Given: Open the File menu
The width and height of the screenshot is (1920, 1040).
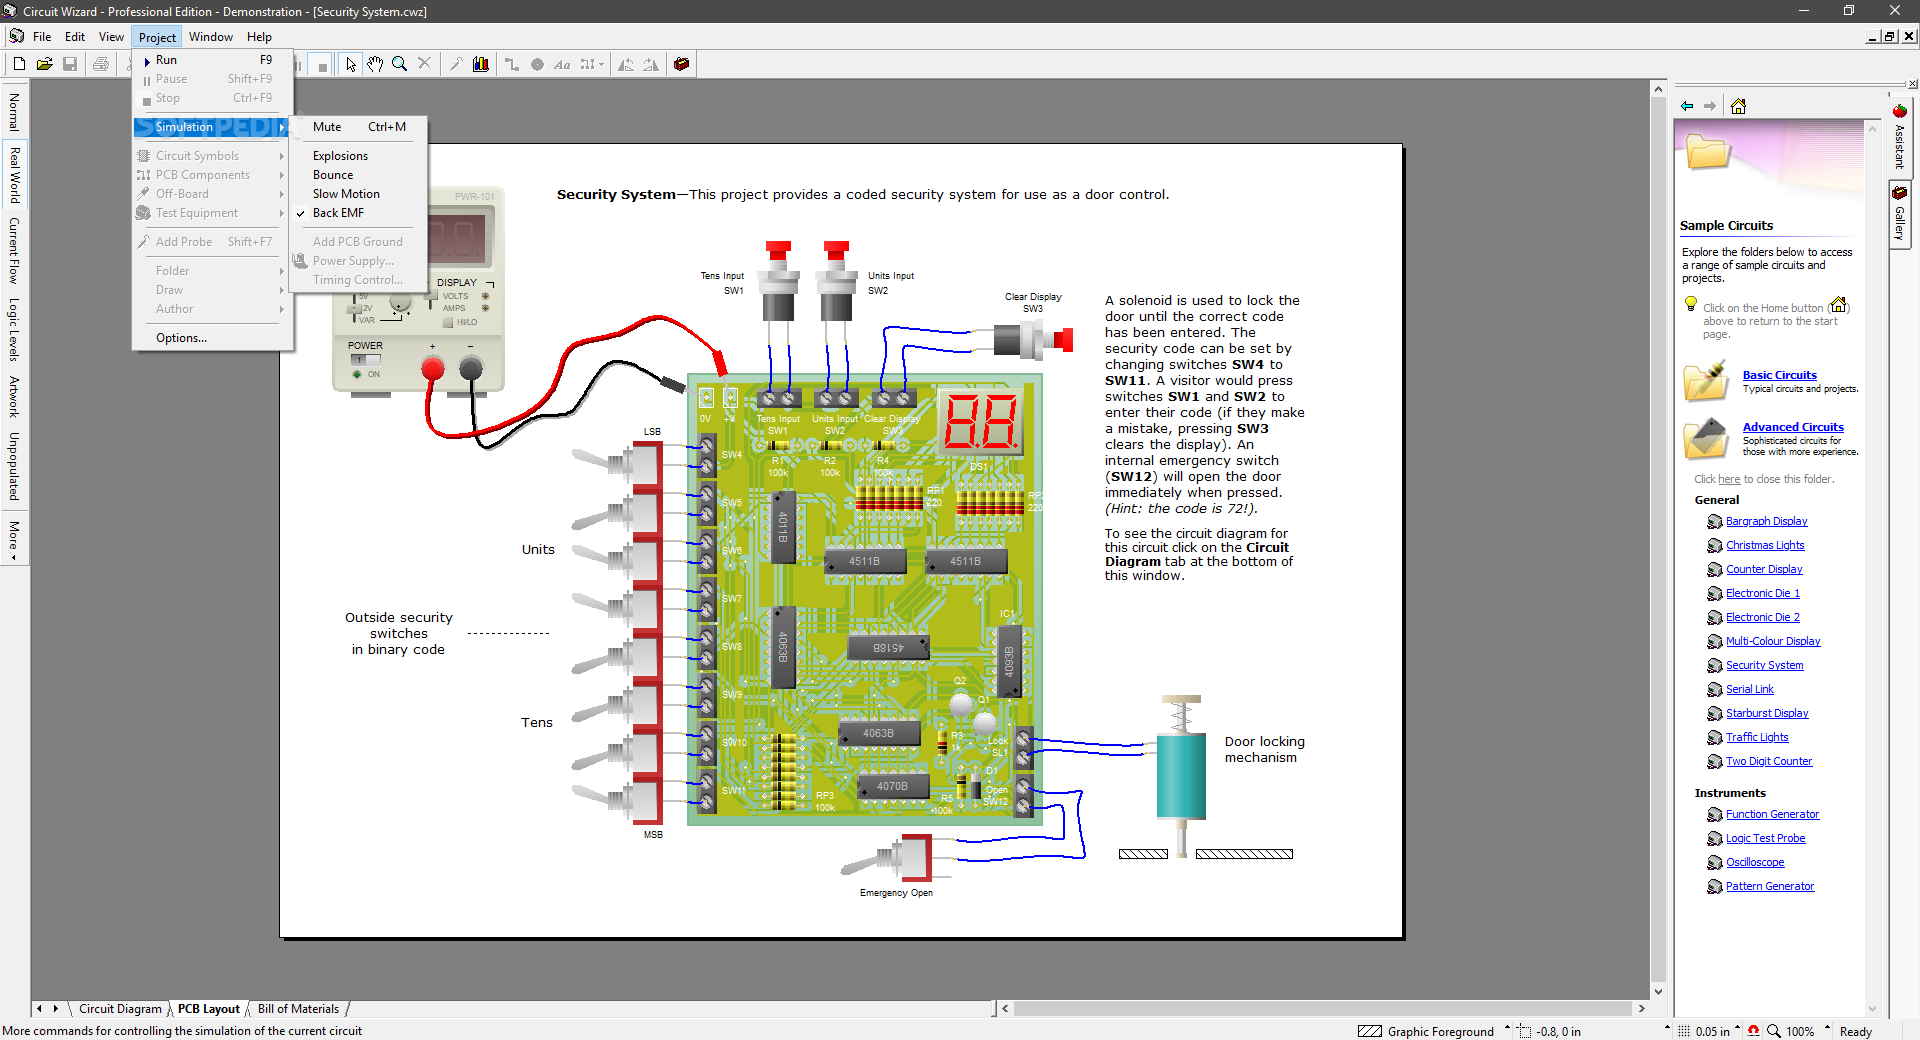Looking at the screenshot, I should pos(42,37).
